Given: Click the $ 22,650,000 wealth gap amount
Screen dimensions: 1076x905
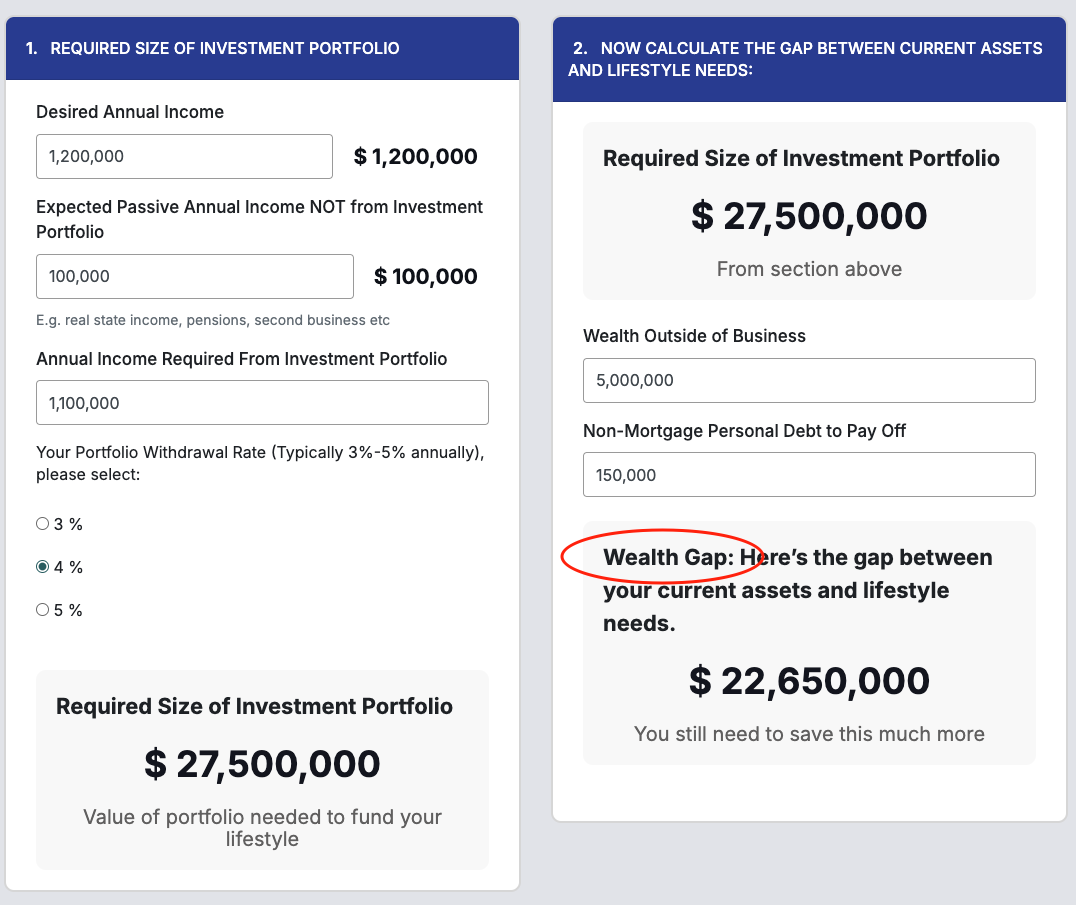Looking at the screenshot, I should pyautogui.click(x=809, y=681).
